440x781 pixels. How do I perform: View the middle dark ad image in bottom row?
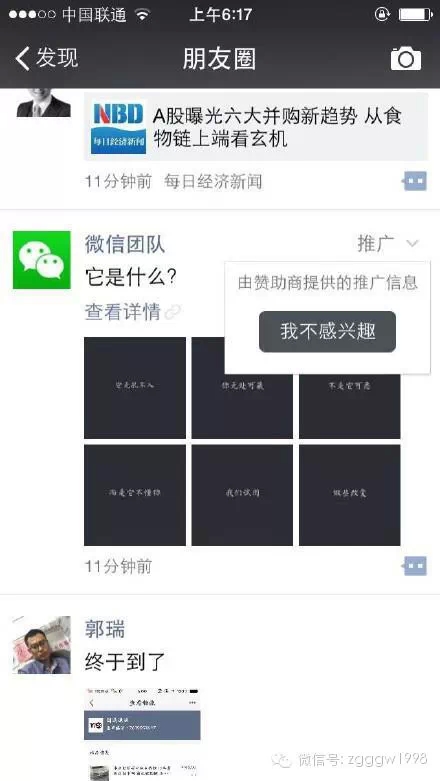242,495
